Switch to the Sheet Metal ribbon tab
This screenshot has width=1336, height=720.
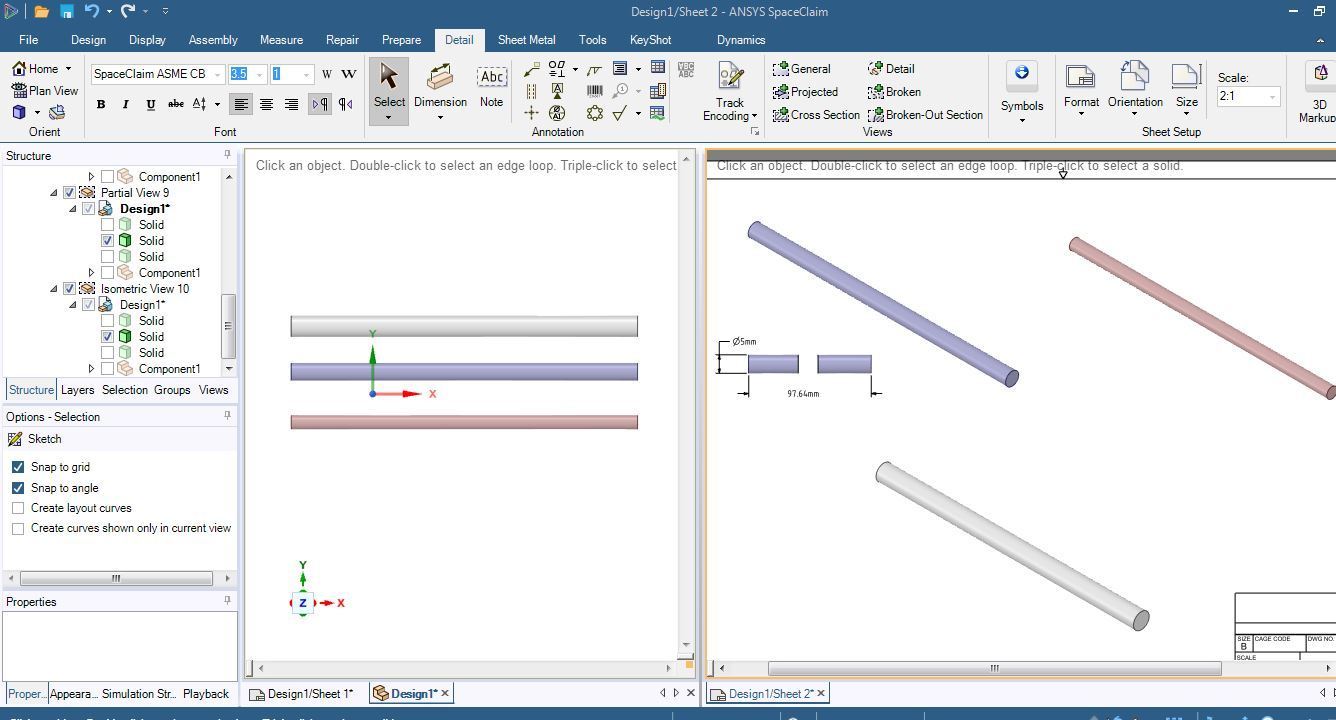526,40
